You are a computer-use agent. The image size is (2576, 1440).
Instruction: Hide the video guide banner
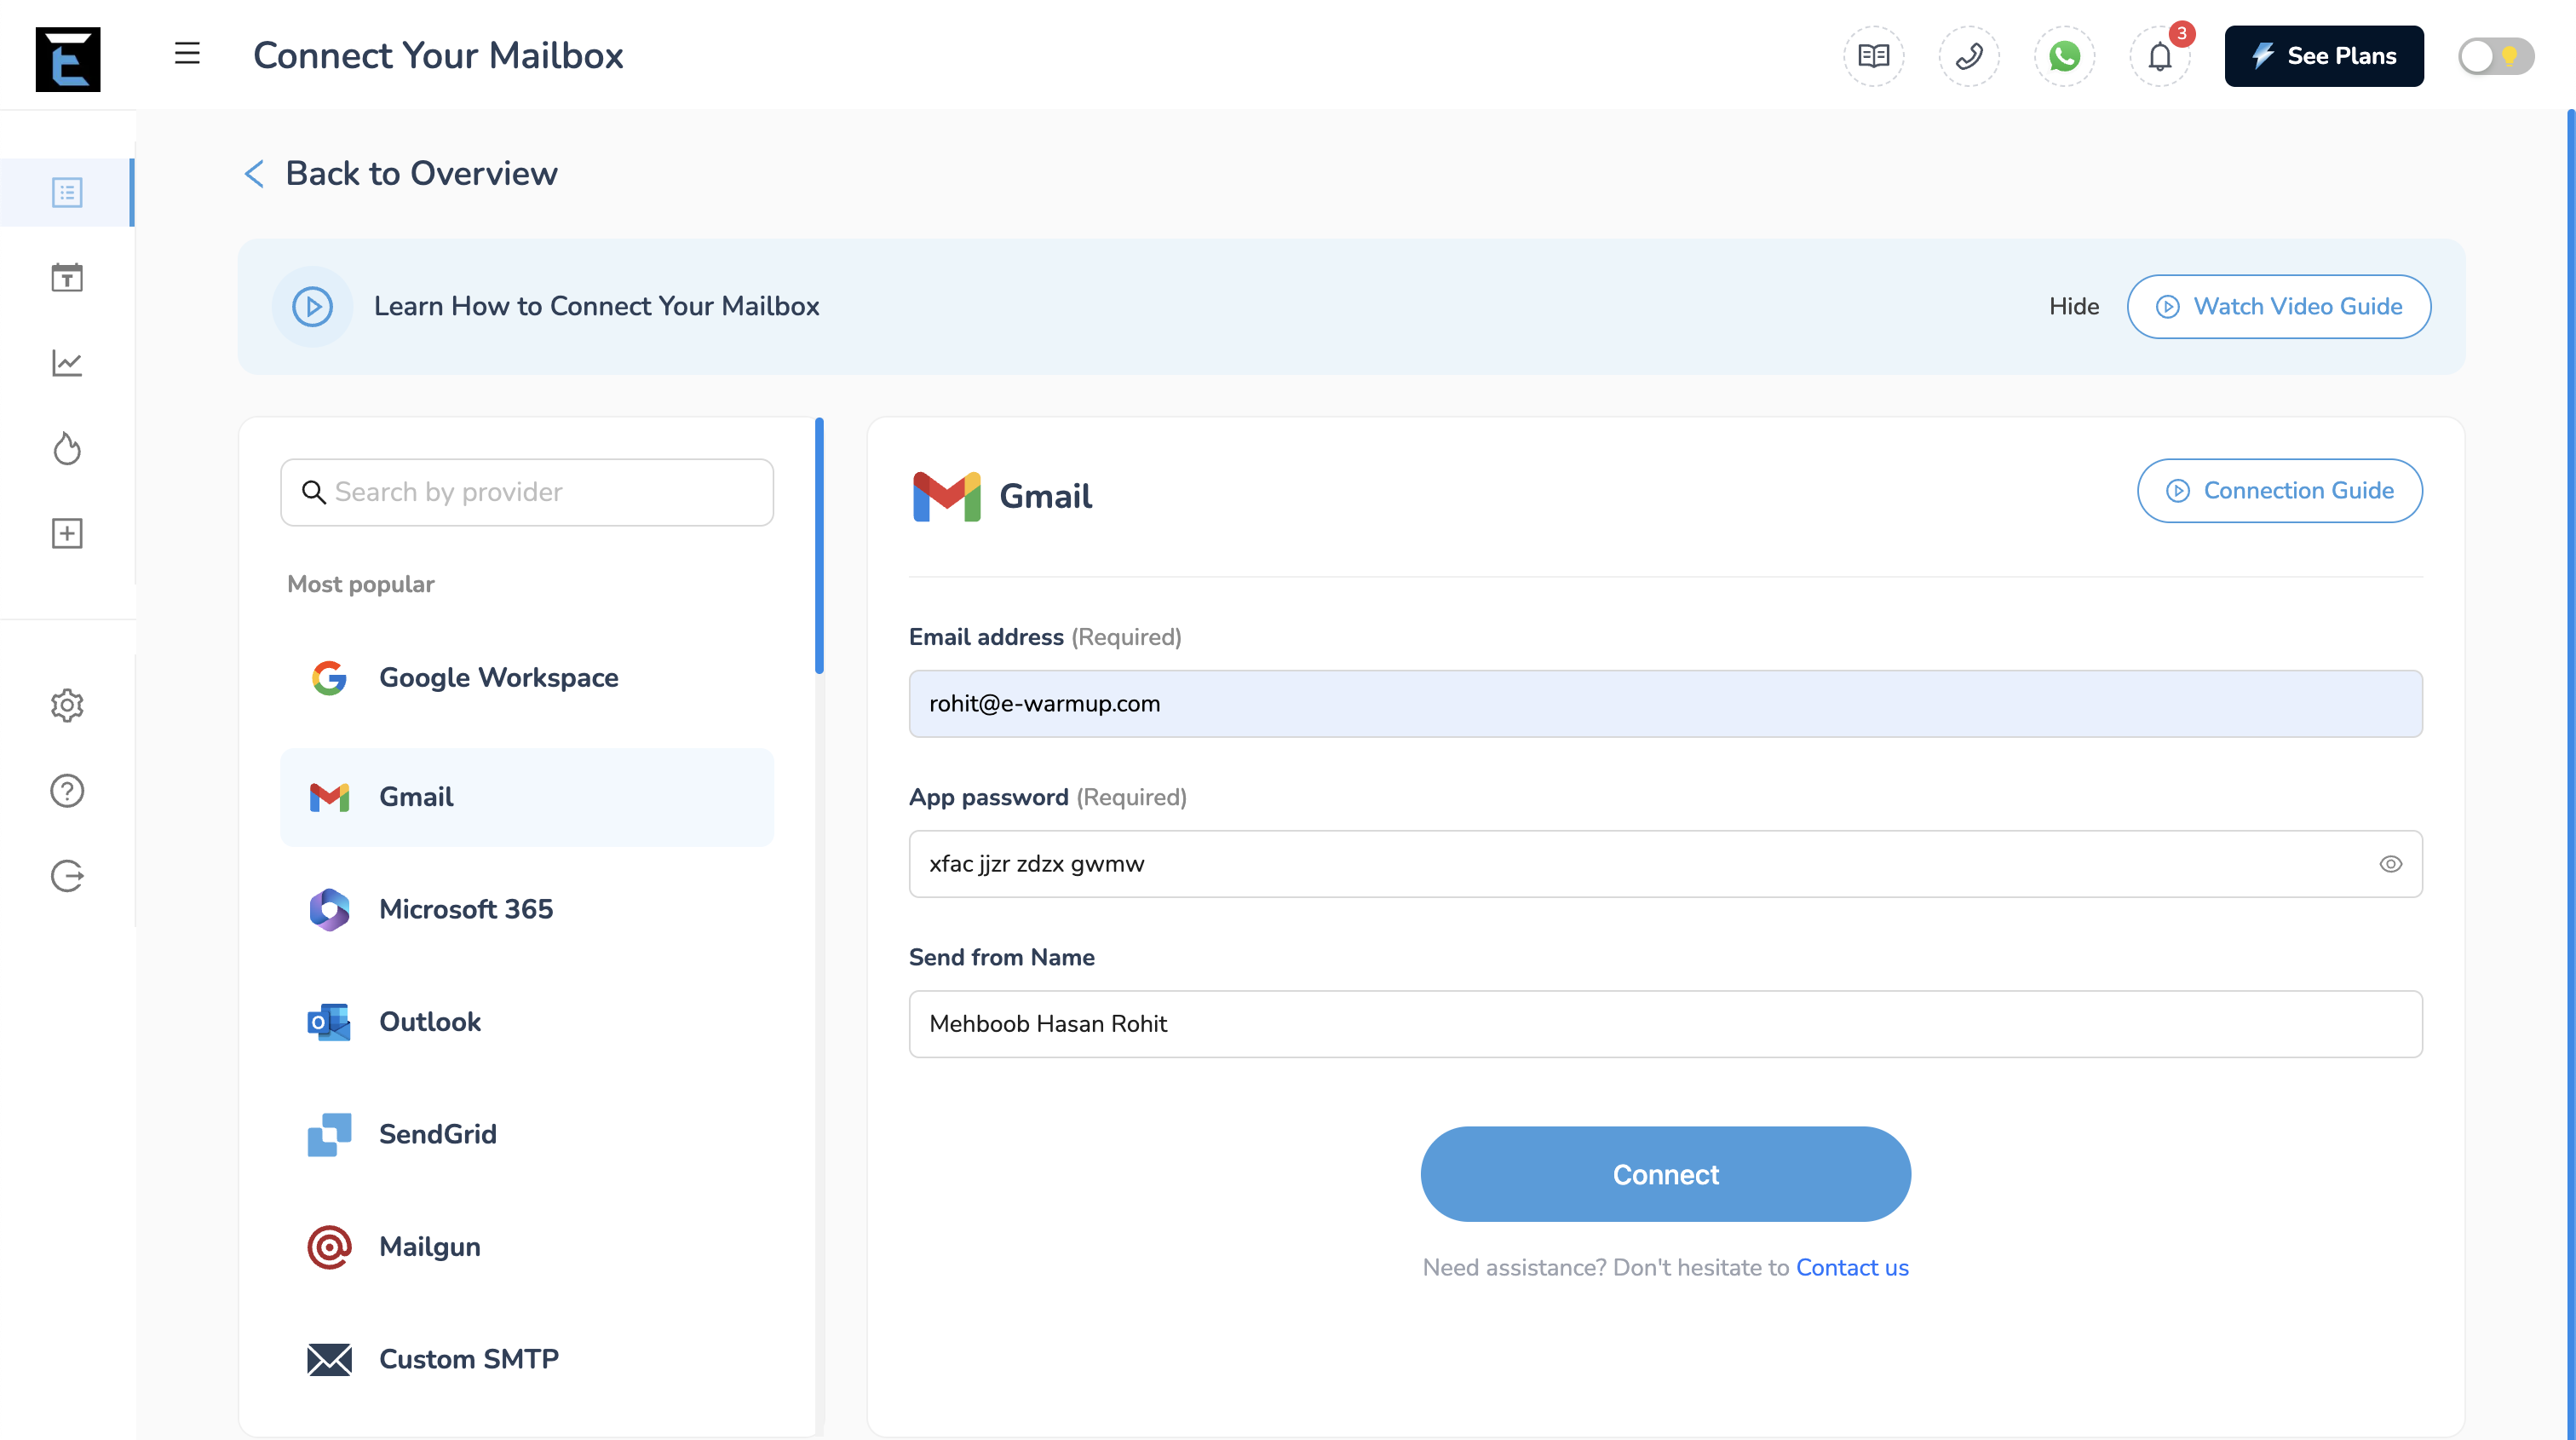coord(2073,307)
